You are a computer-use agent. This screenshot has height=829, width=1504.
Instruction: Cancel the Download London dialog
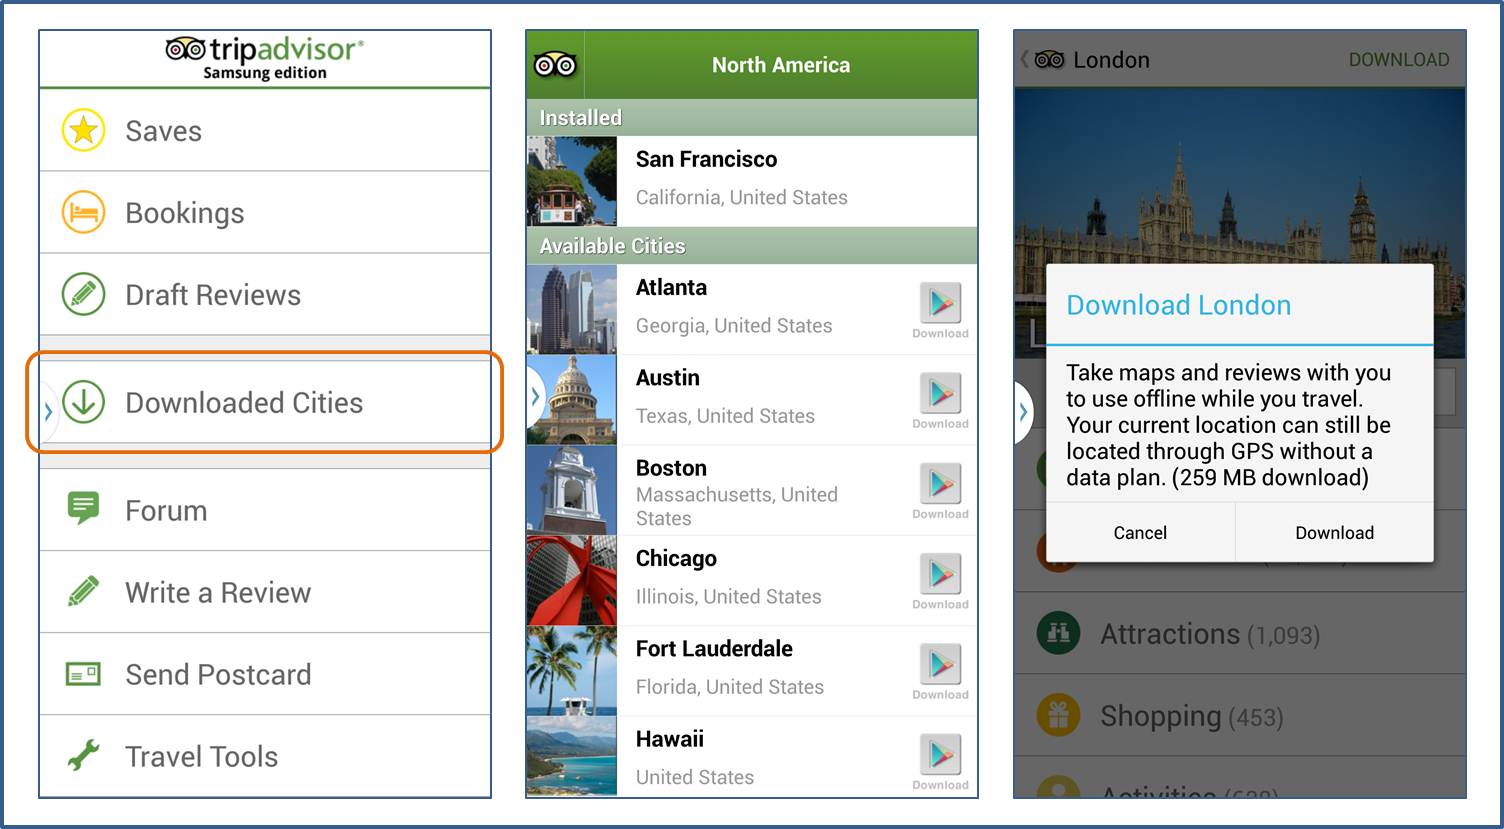pos(1140,532)
